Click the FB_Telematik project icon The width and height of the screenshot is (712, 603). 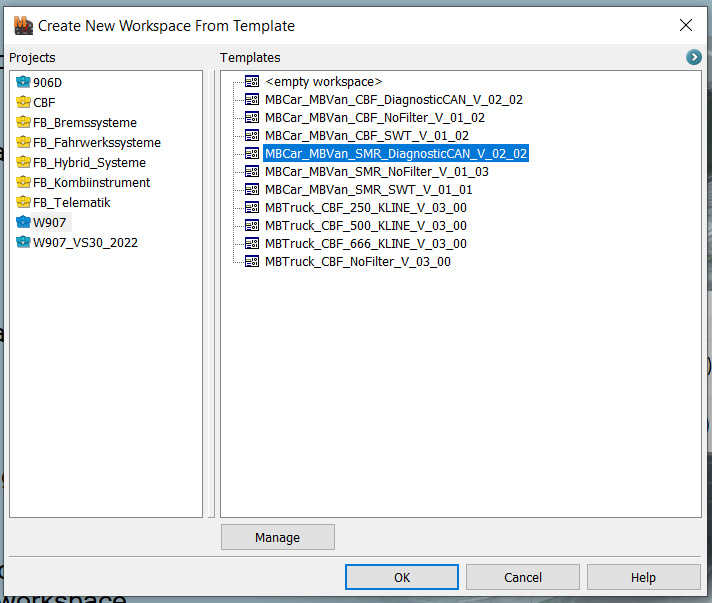(x=23, y=202)
